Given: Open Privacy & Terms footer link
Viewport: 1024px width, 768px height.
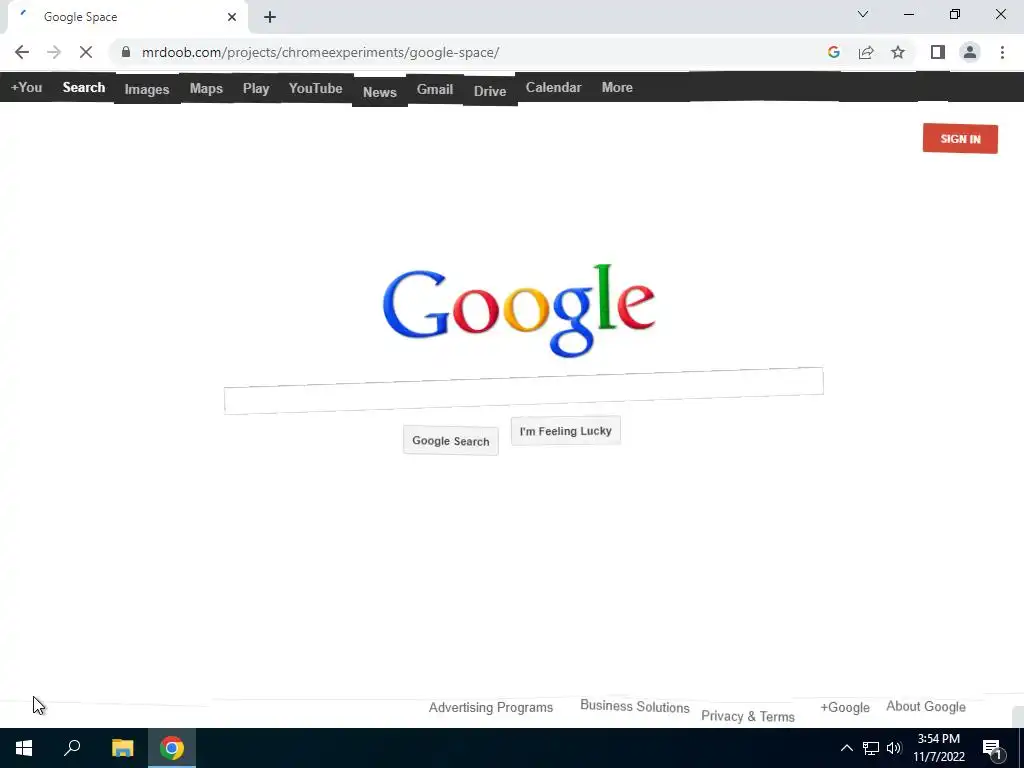Looking at the screenshot, I should coord(748,716).
